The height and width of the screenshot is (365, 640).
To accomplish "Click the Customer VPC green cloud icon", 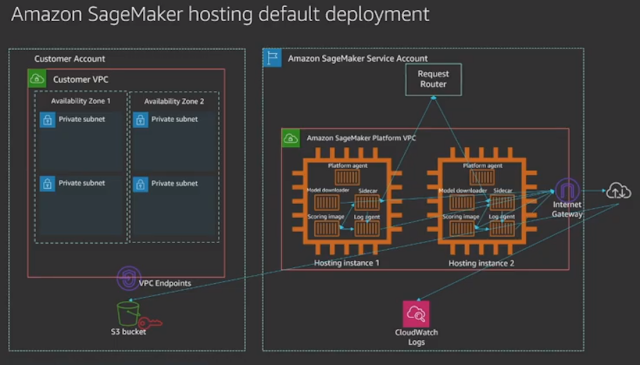I will tap(37, 79).
